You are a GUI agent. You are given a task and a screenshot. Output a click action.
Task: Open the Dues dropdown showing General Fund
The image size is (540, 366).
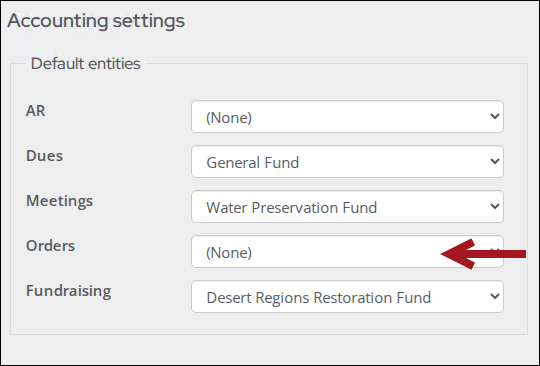[347, 162]
